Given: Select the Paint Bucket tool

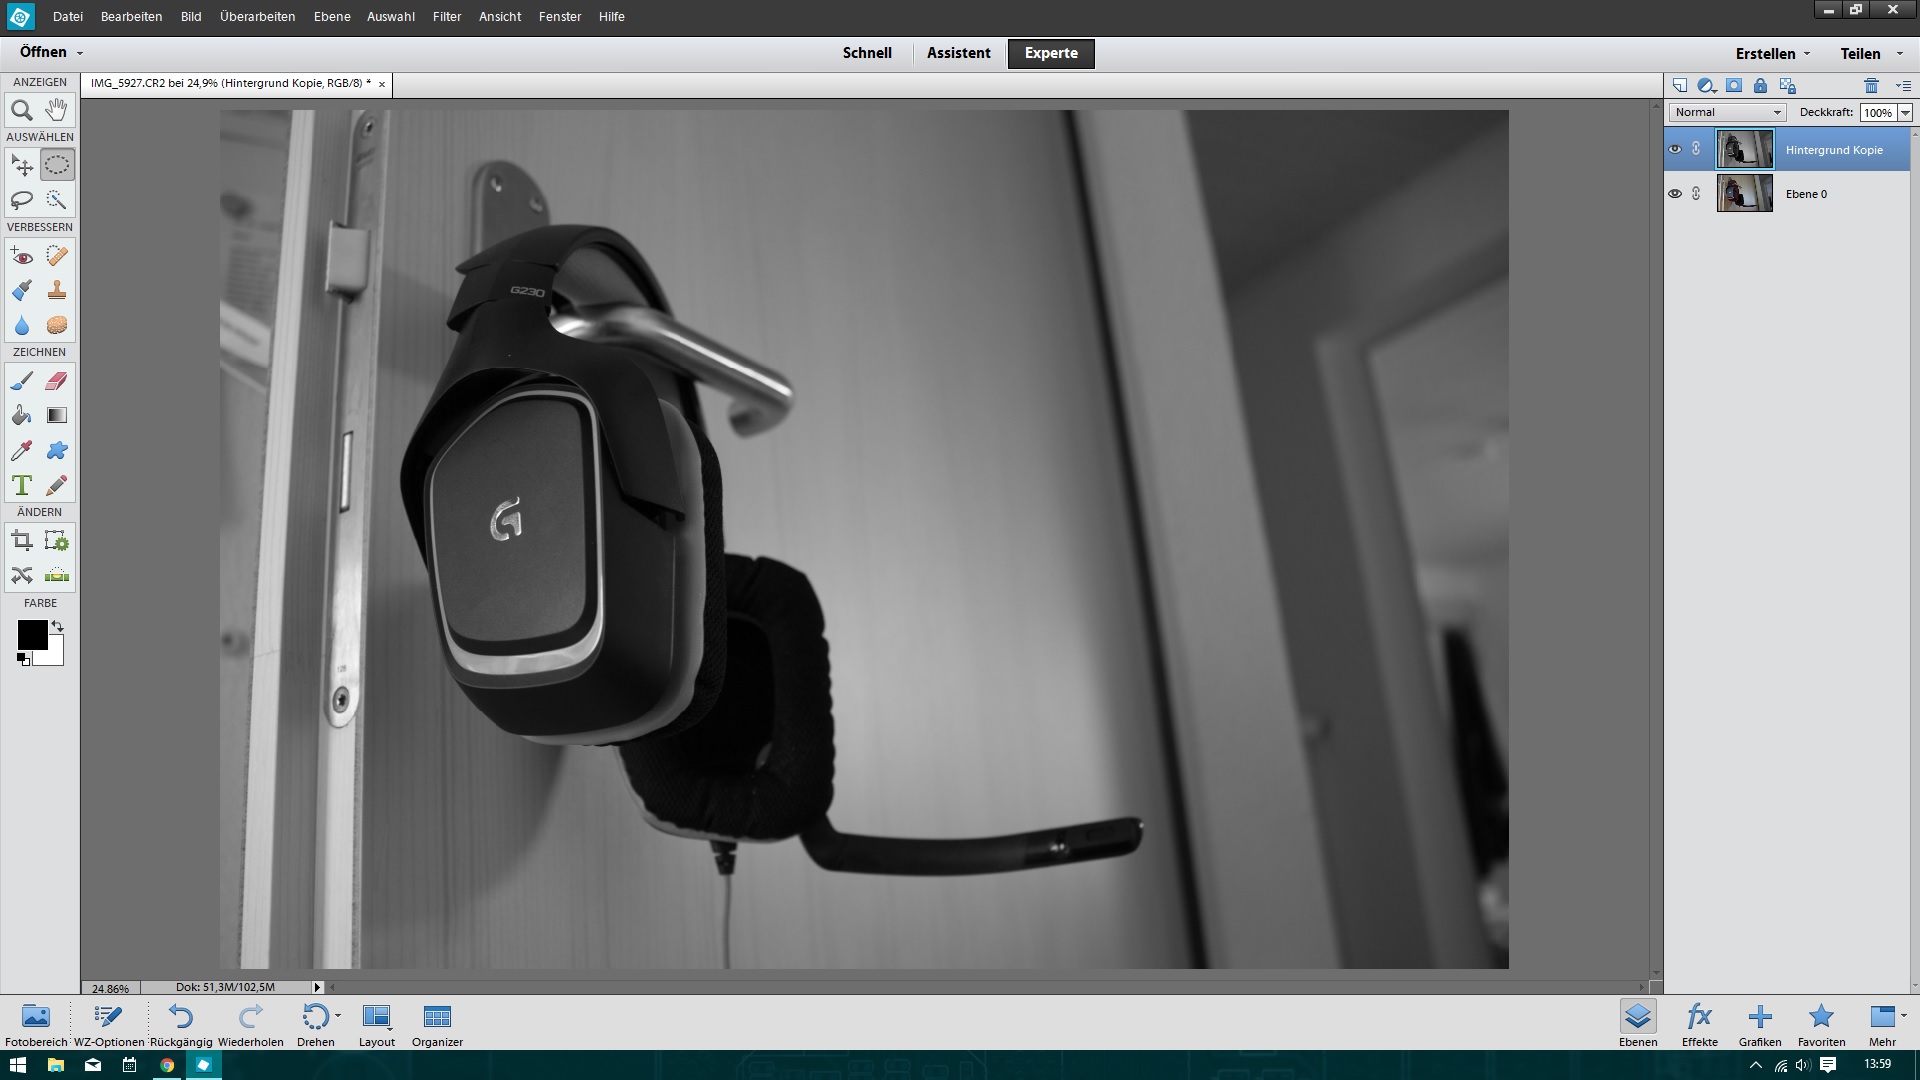Looking at the screenshot, I should pos(22,415).
